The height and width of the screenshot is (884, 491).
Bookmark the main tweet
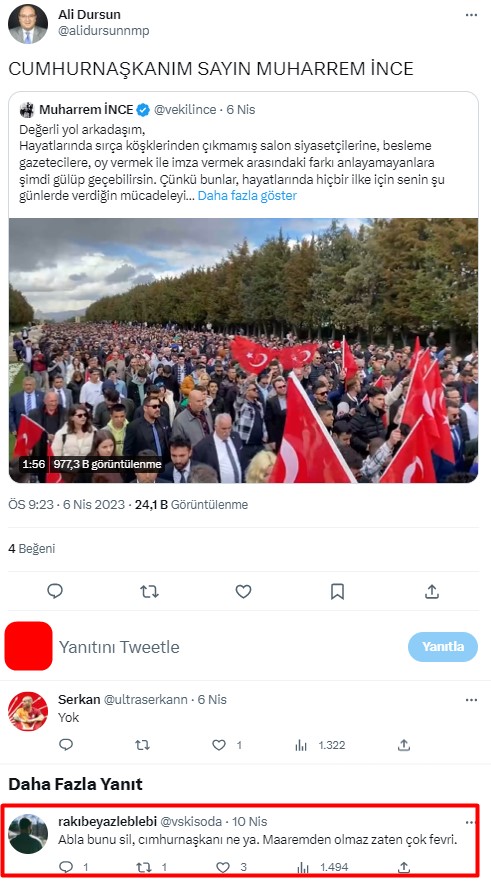point(337,591)
